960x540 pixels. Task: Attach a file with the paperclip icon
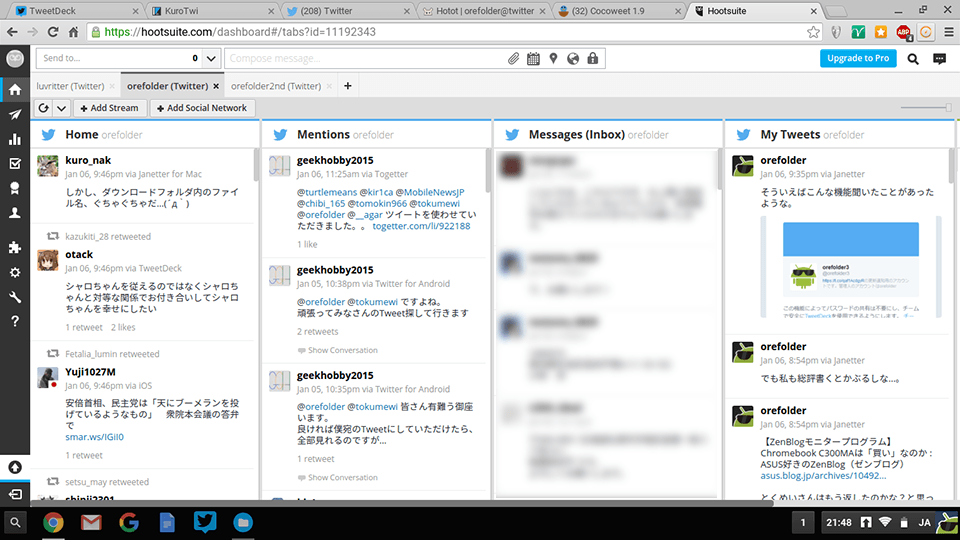click(x=513, y=58)
